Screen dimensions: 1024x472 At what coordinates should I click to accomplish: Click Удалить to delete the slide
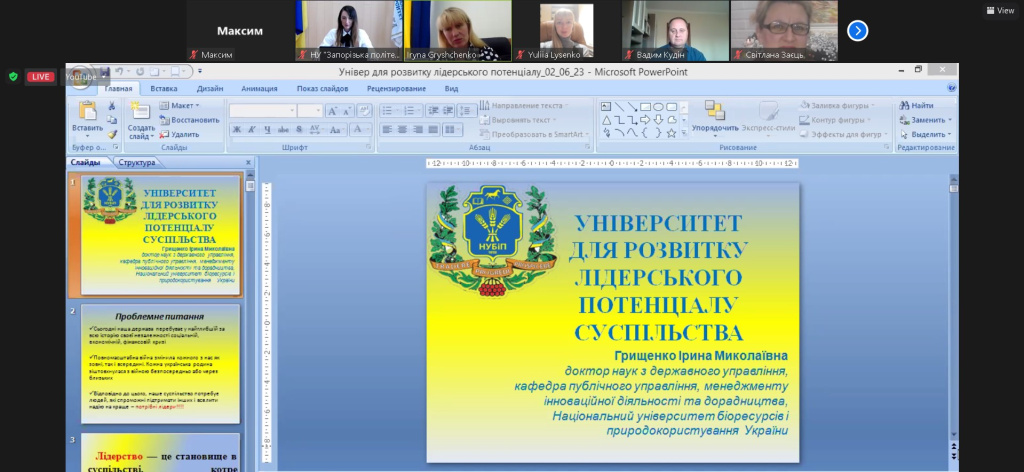point(180,134)
